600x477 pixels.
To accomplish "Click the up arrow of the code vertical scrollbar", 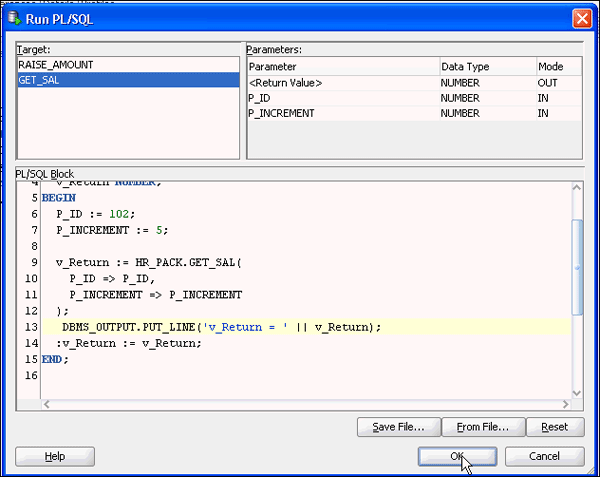I will point(577,187).
